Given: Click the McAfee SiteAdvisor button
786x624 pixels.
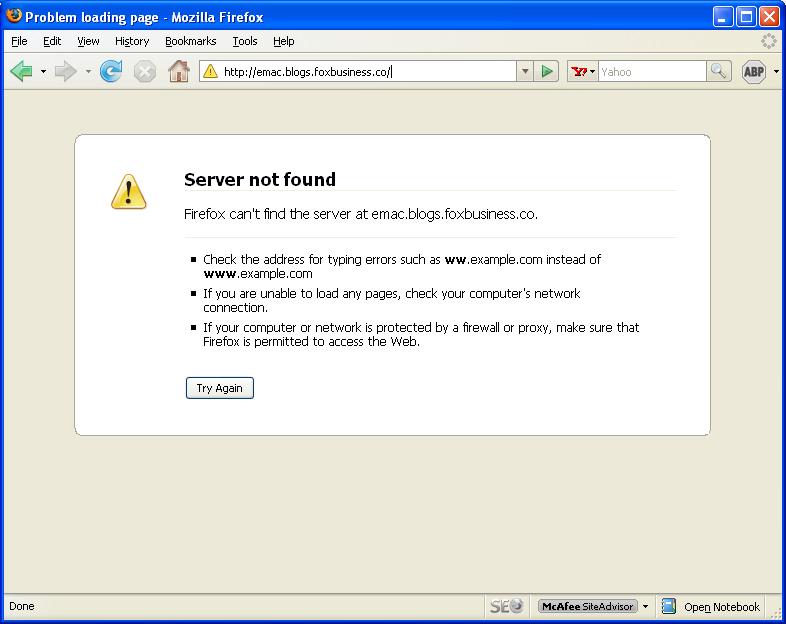Looking at the screenshot, I should pos(587,606).
